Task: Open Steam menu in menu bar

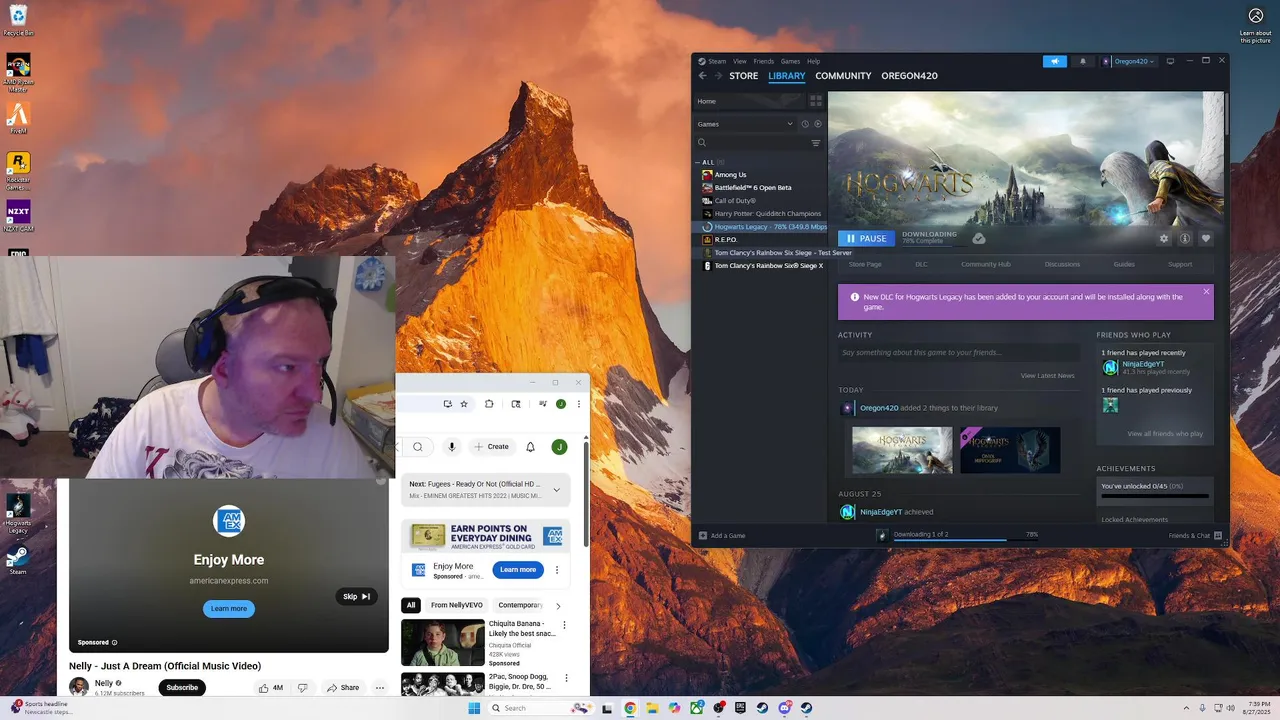Action: [x=717, y=61]
